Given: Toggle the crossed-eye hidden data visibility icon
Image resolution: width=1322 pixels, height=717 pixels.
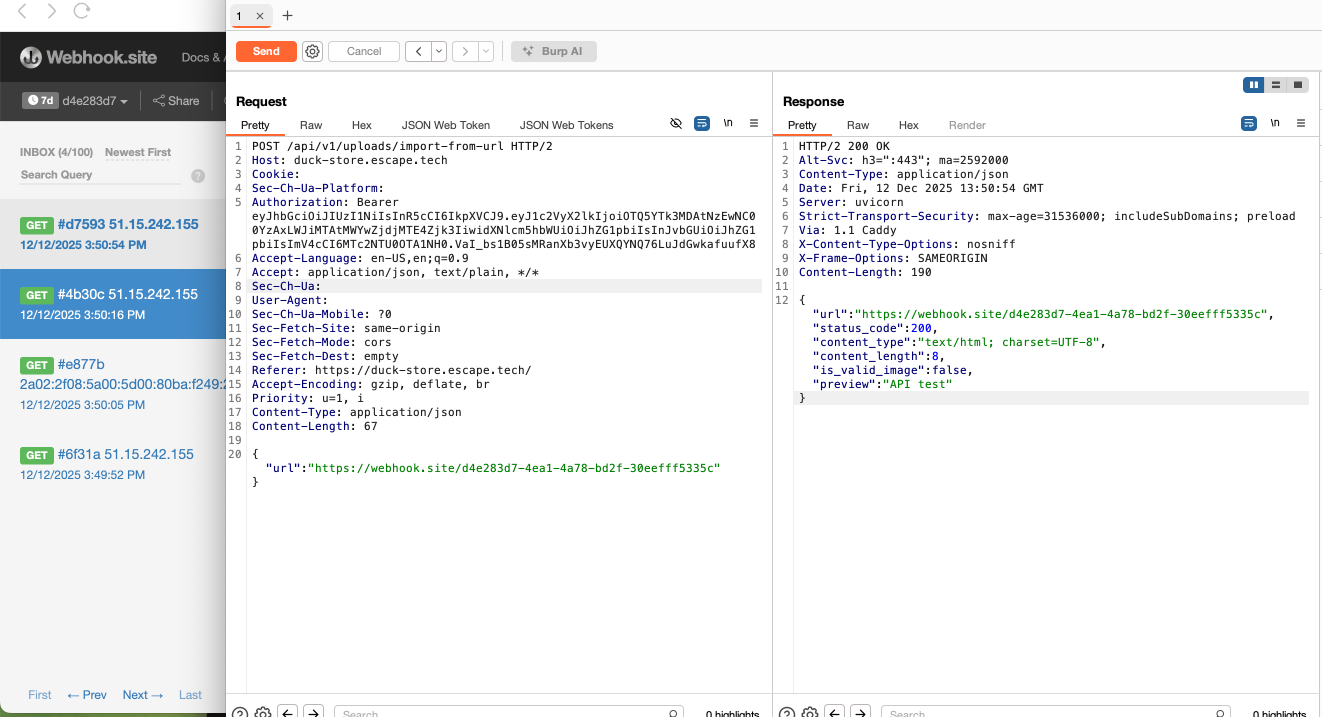Looking at the screenshot, I should coord(677,122).
